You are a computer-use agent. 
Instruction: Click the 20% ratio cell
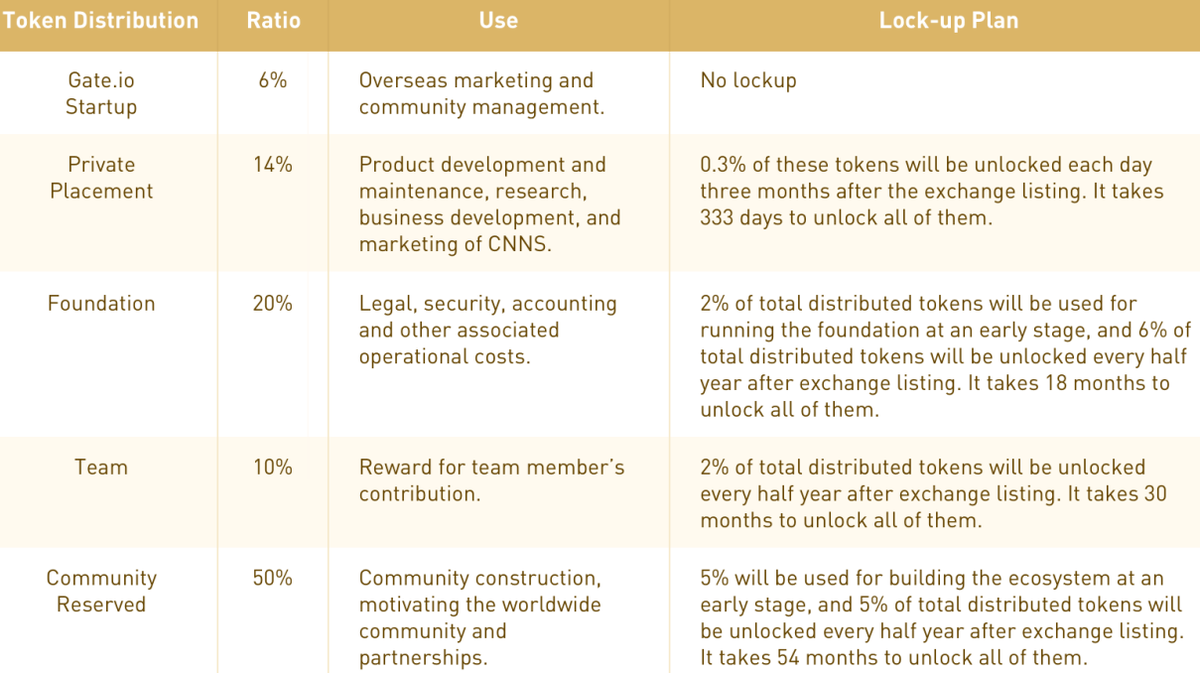272,303
